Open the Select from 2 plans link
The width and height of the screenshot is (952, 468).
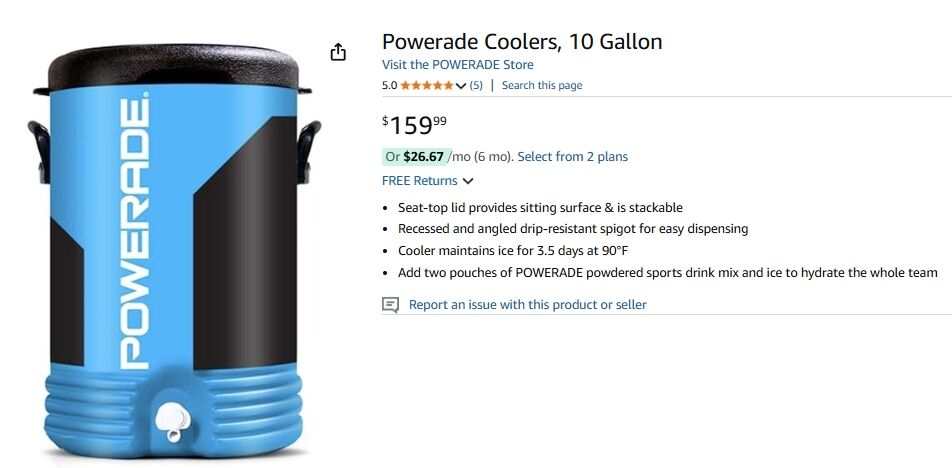(x=572, y=157)
